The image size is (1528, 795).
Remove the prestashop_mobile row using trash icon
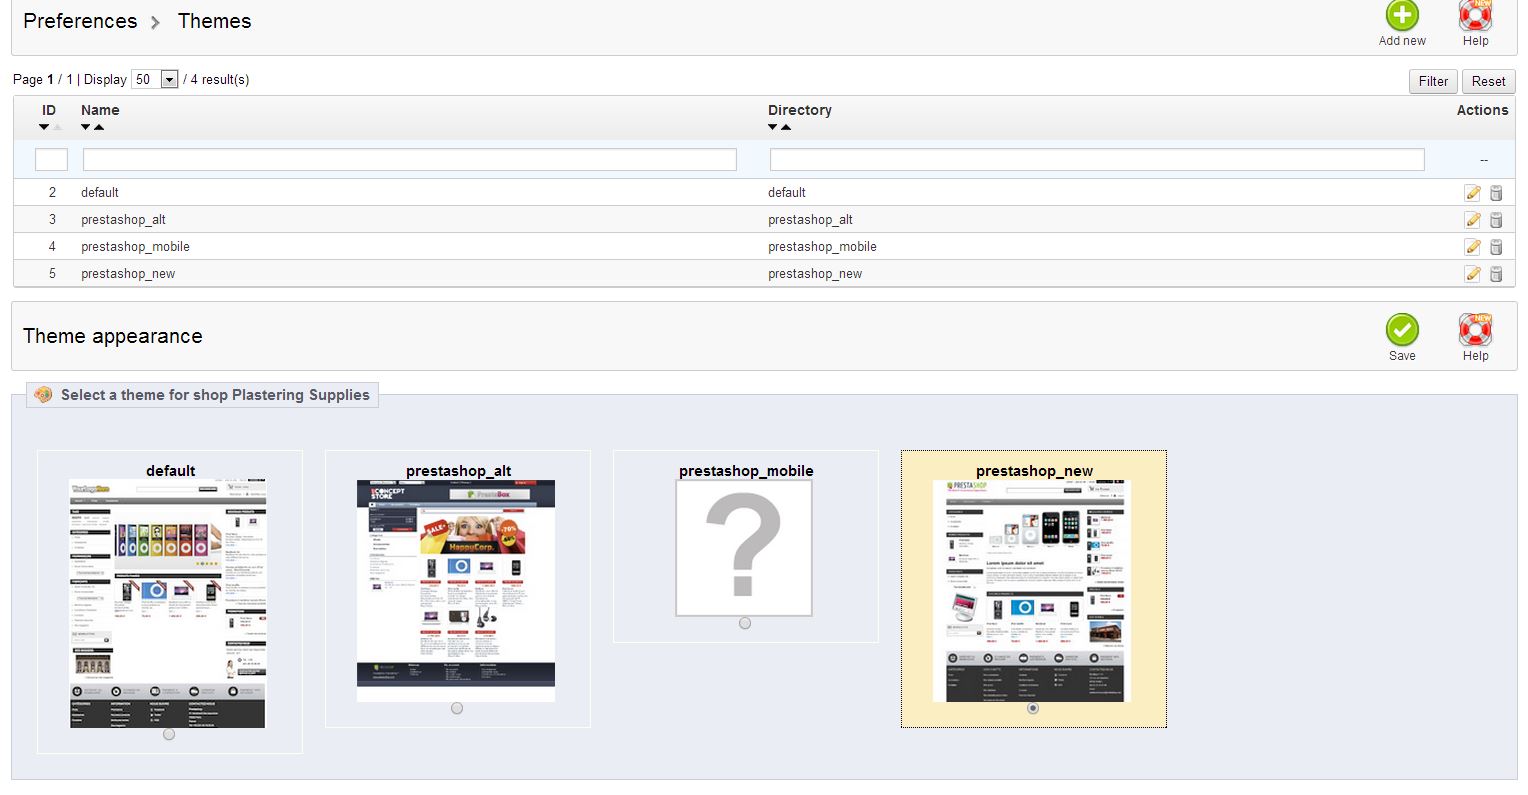coord(1496,247)
